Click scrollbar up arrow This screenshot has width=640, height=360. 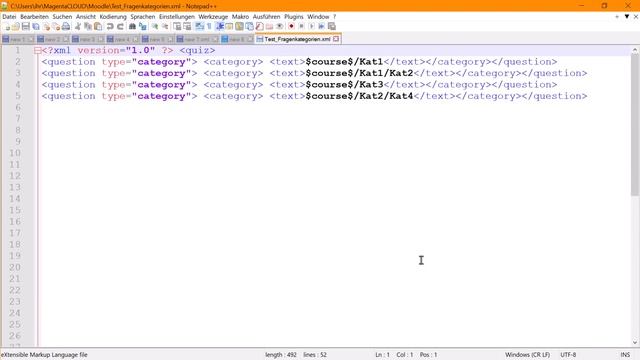[635, 50]
